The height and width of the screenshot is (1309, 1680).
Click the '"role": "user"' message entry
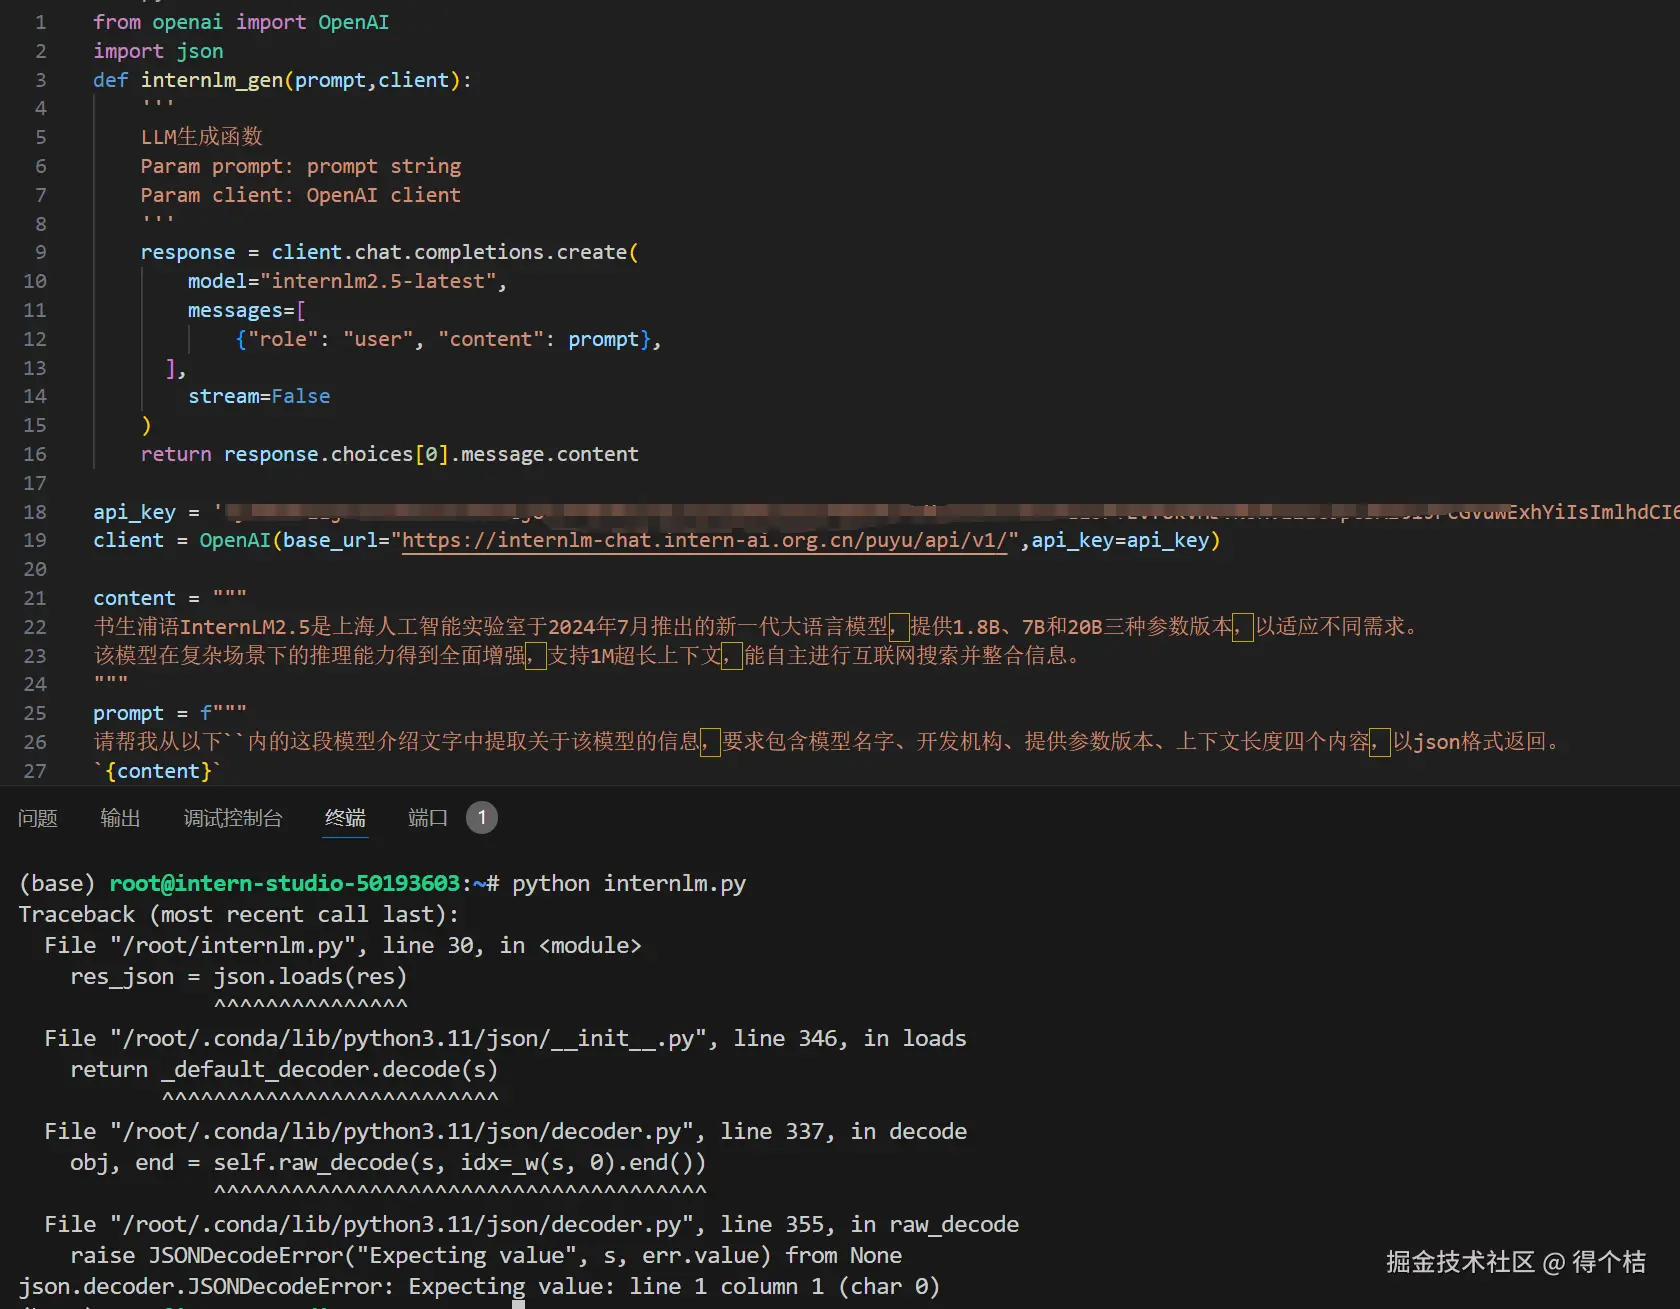pyautogui.click(x=330, y=339)
